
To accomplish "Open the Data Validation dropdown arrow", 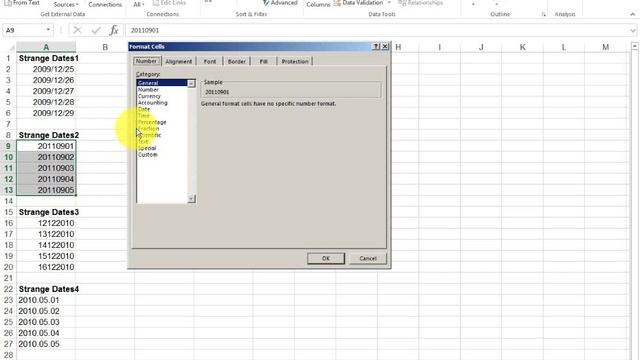I will [389, 3].
